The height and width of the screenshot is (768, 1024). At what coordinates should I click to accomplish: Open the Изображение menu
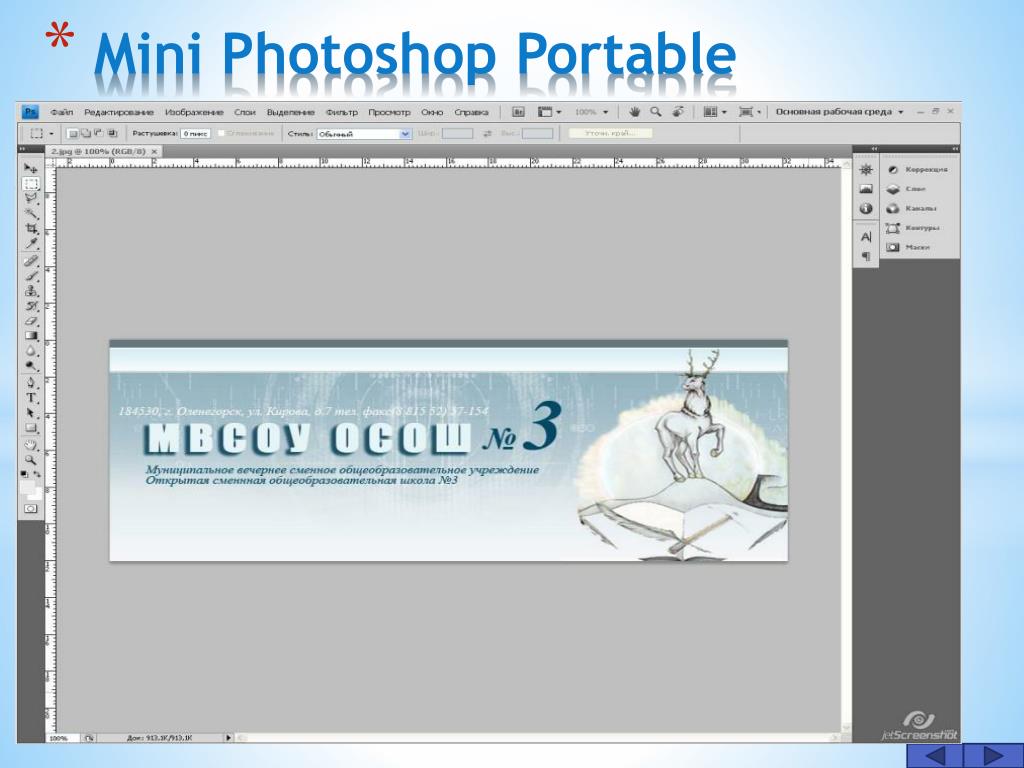pos(194,112)
